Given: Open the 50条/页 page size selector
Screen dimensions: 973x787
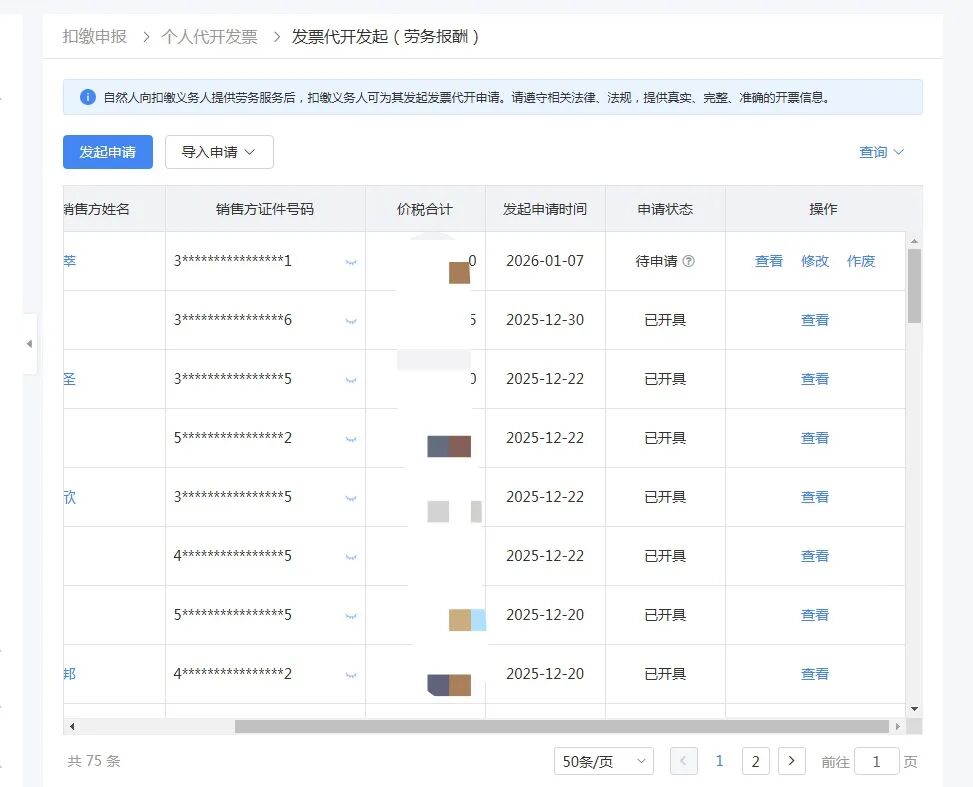Looking at the screenshot, I should pyautogui.click(x=603, y=761).
